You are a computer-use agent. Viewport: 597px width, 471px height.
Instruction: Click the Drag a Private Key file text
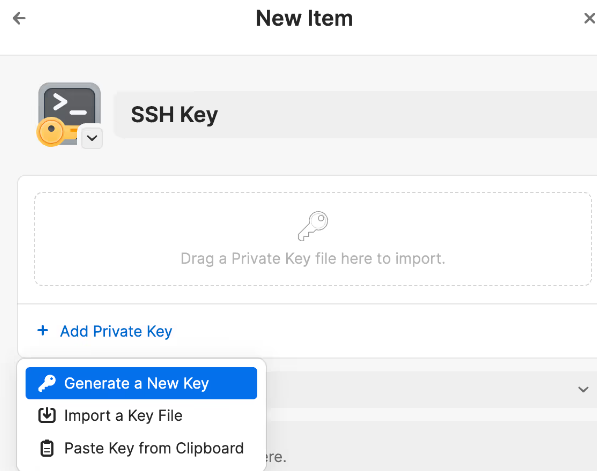[x=313, y=259]
